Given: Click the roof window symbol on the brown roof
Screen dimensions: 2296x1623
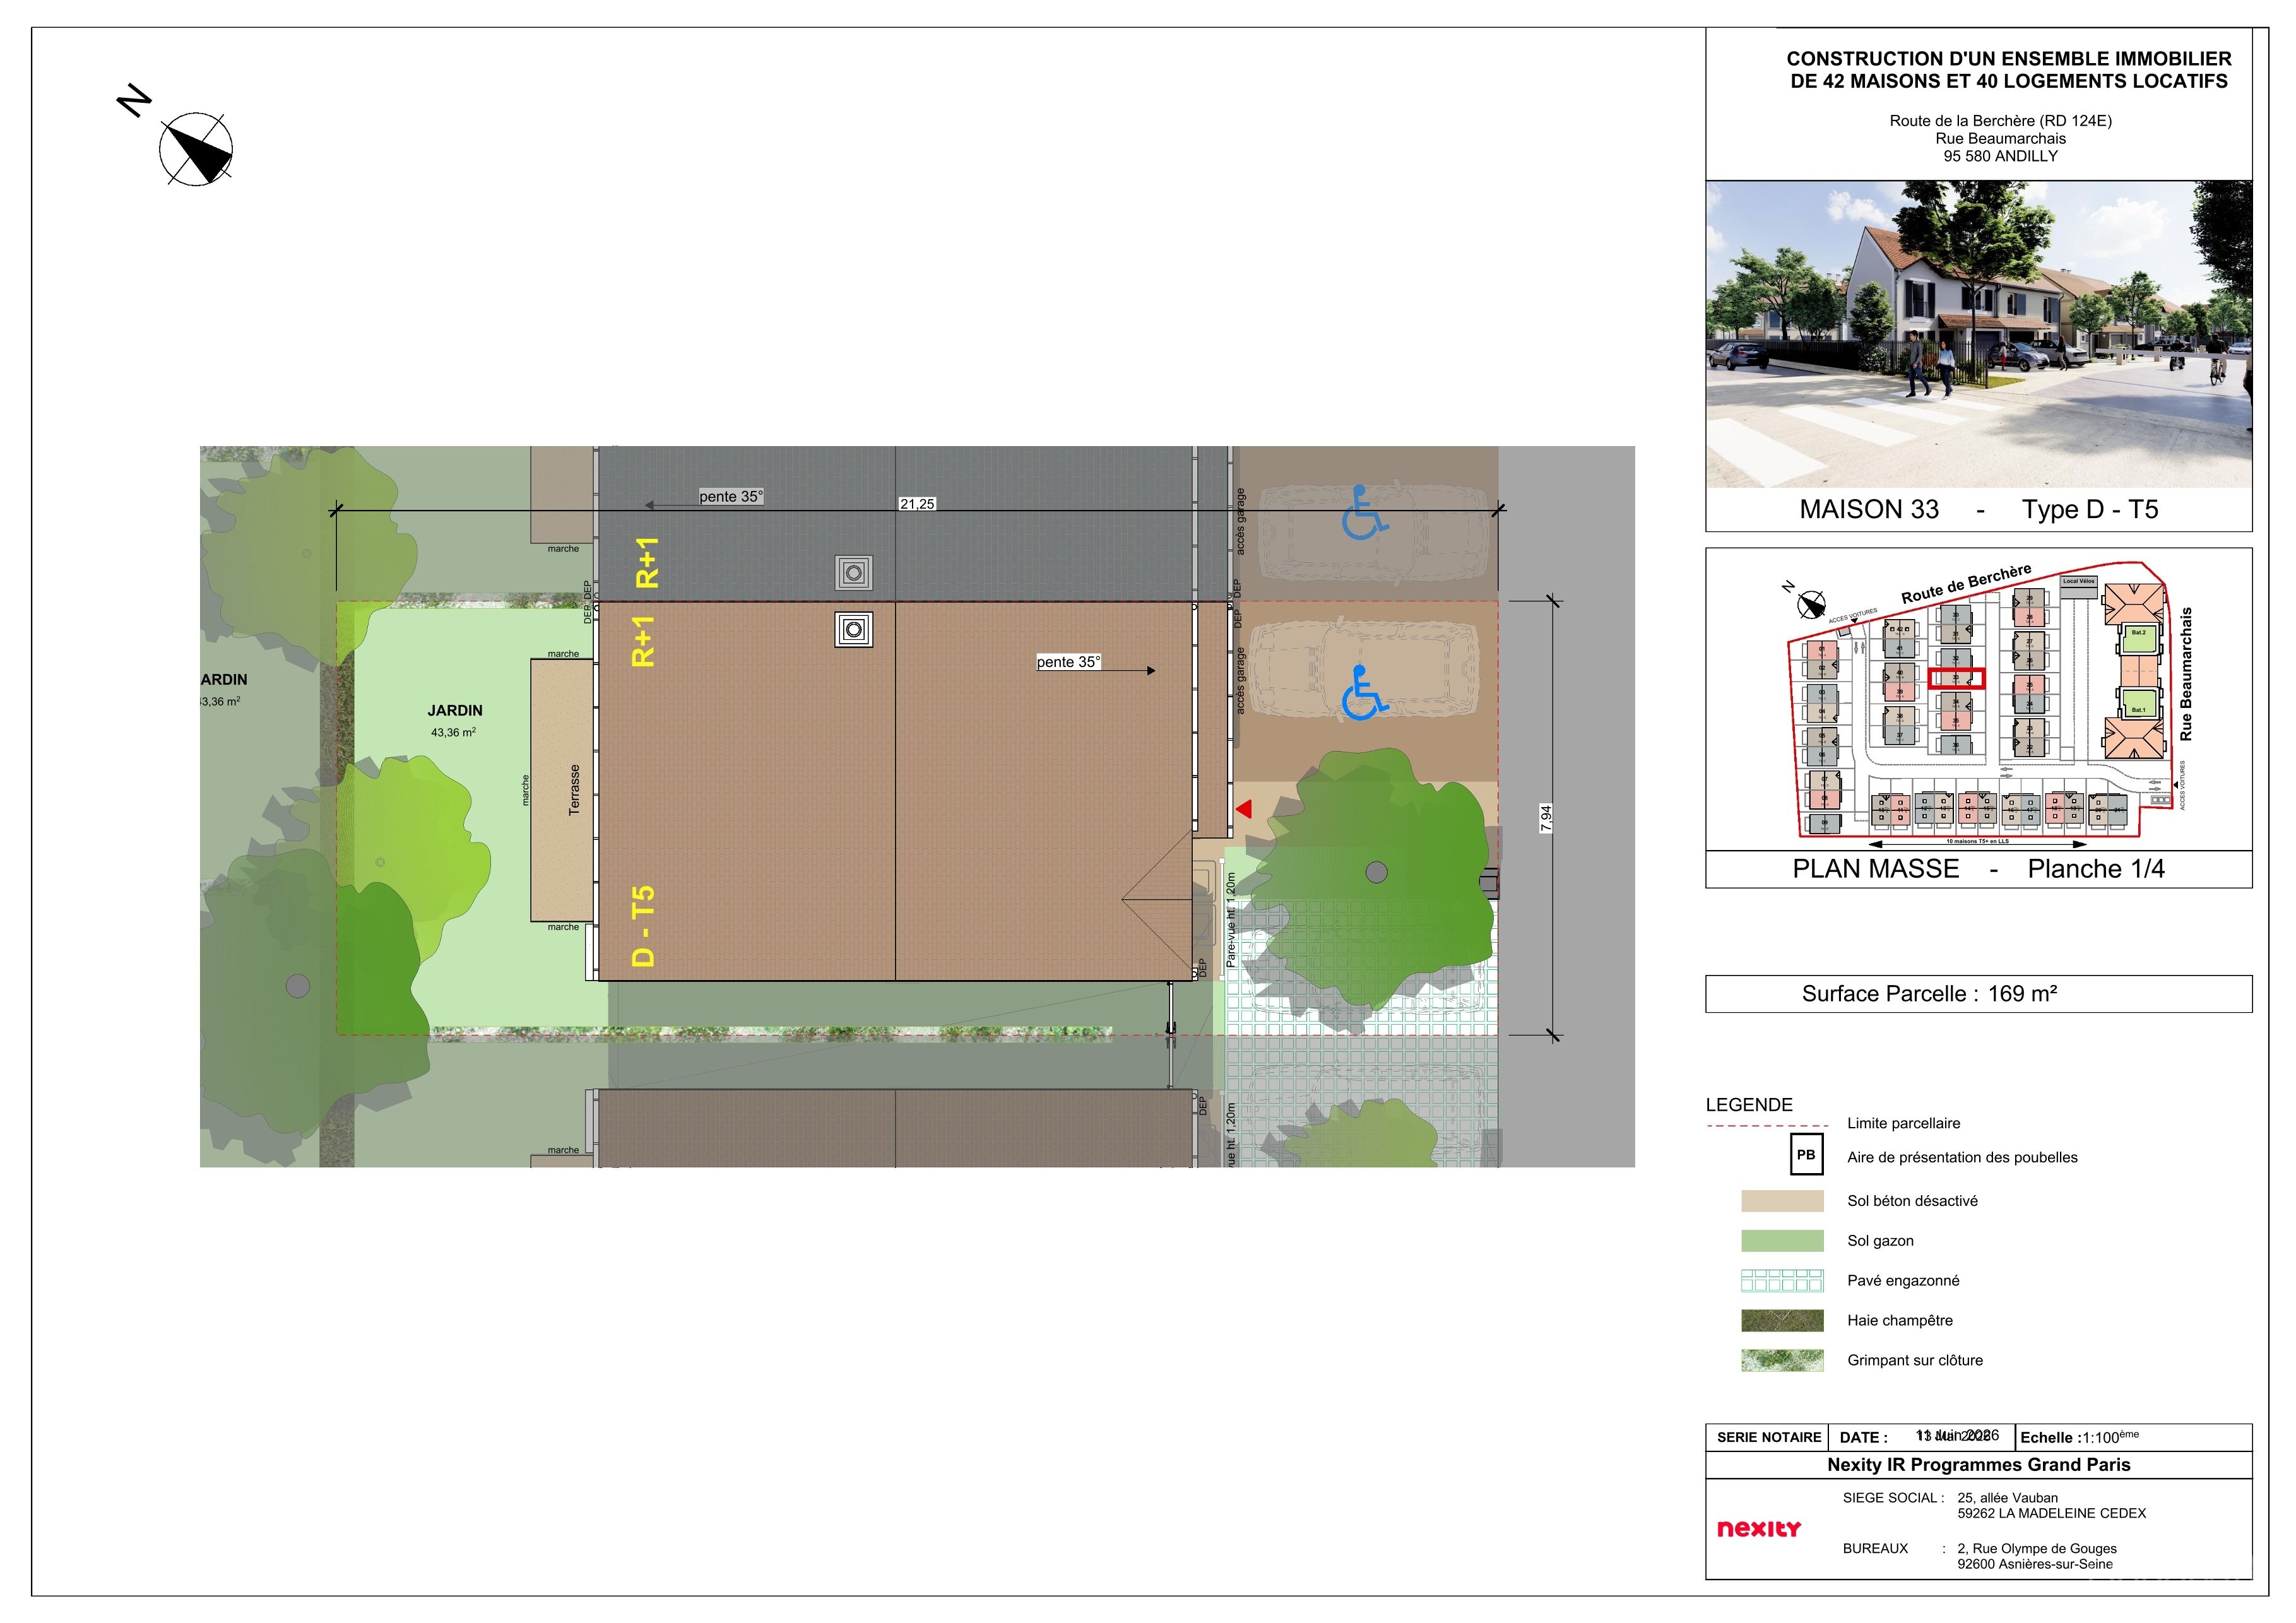Looking at the screenshot, I should coord(853,630).
